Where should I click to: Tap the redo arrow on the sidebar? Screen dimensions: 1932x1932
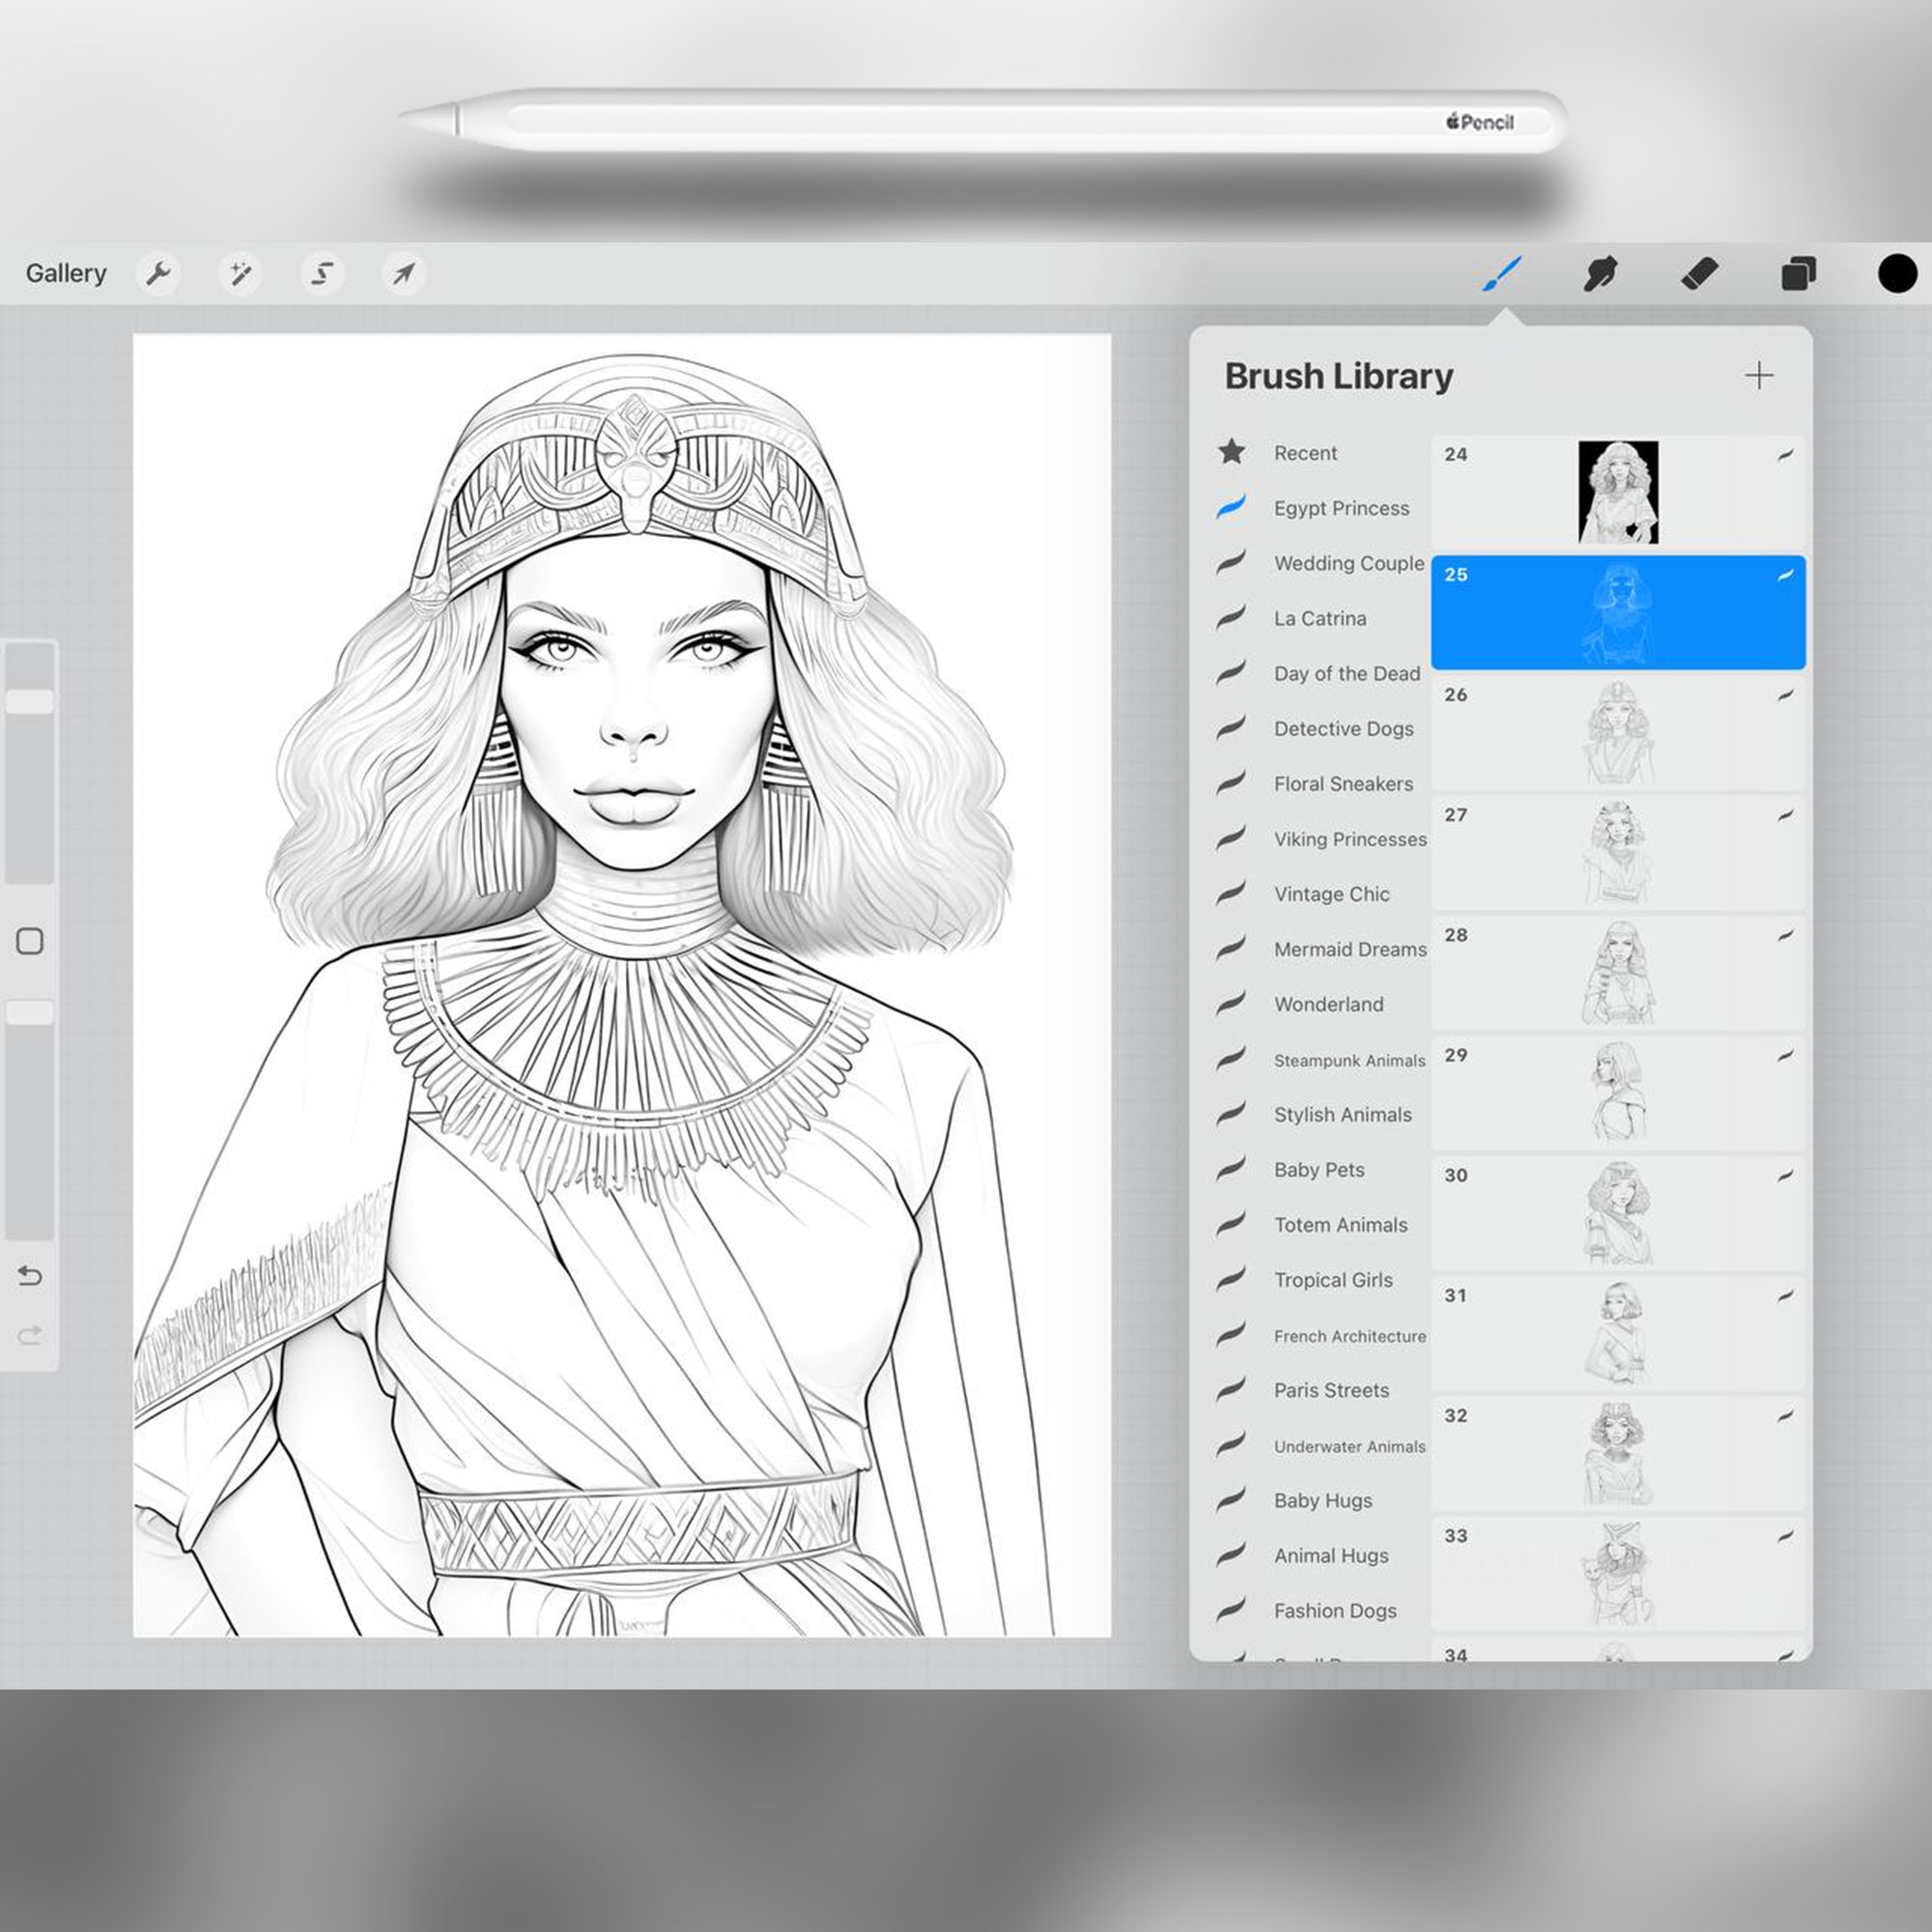[31, 1333]
